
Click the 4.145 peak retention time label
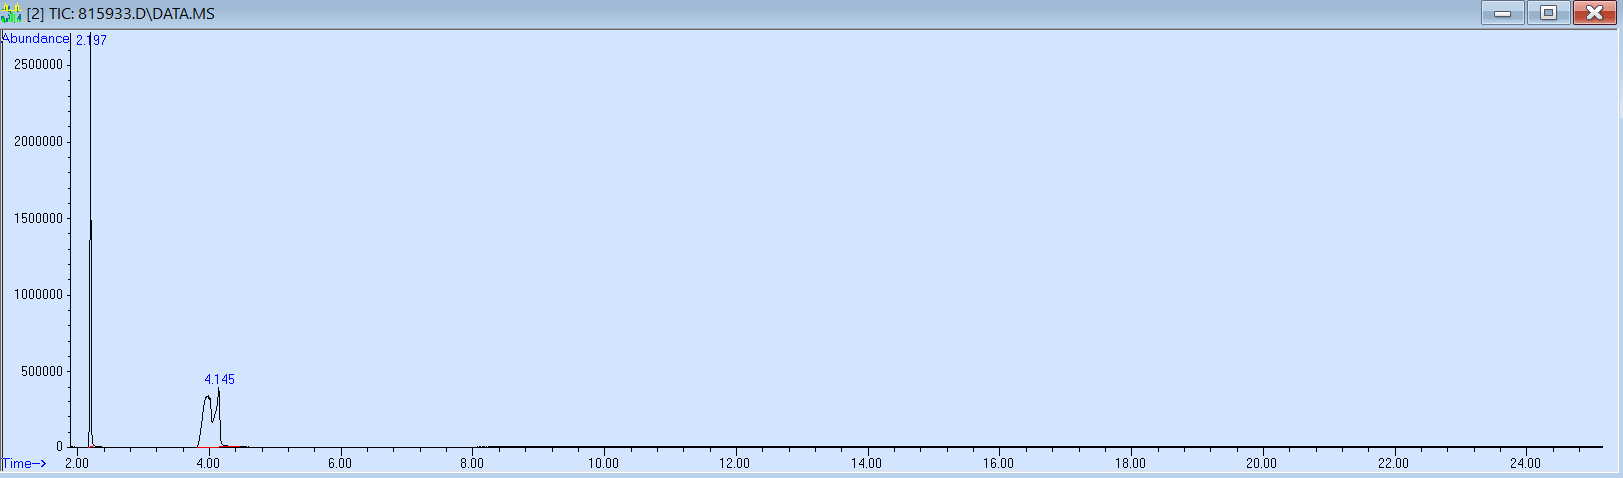(x=219, y=379)
